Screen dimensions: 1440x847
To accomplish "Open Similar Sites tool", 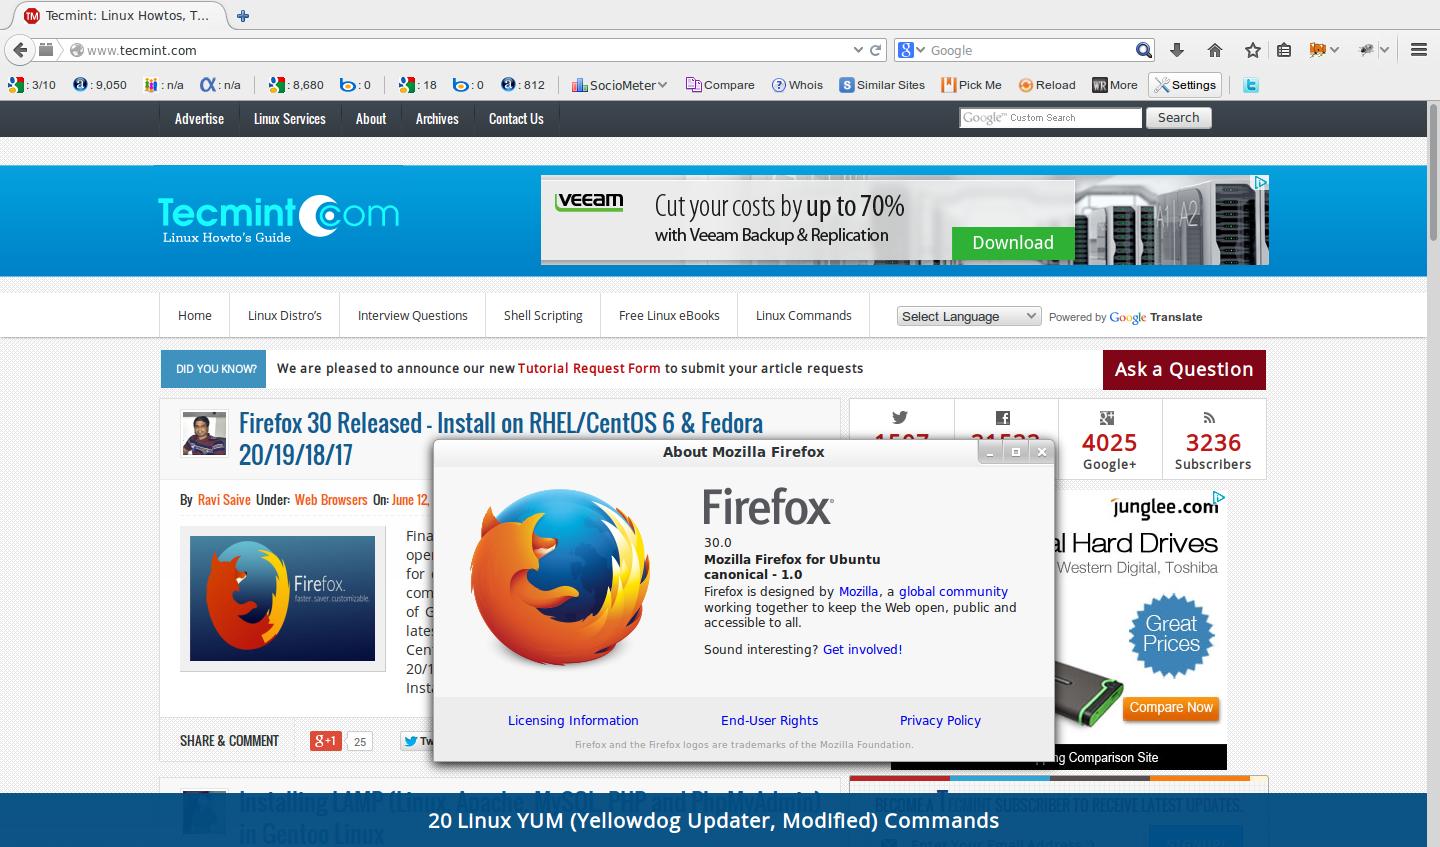I will (882, 85).
